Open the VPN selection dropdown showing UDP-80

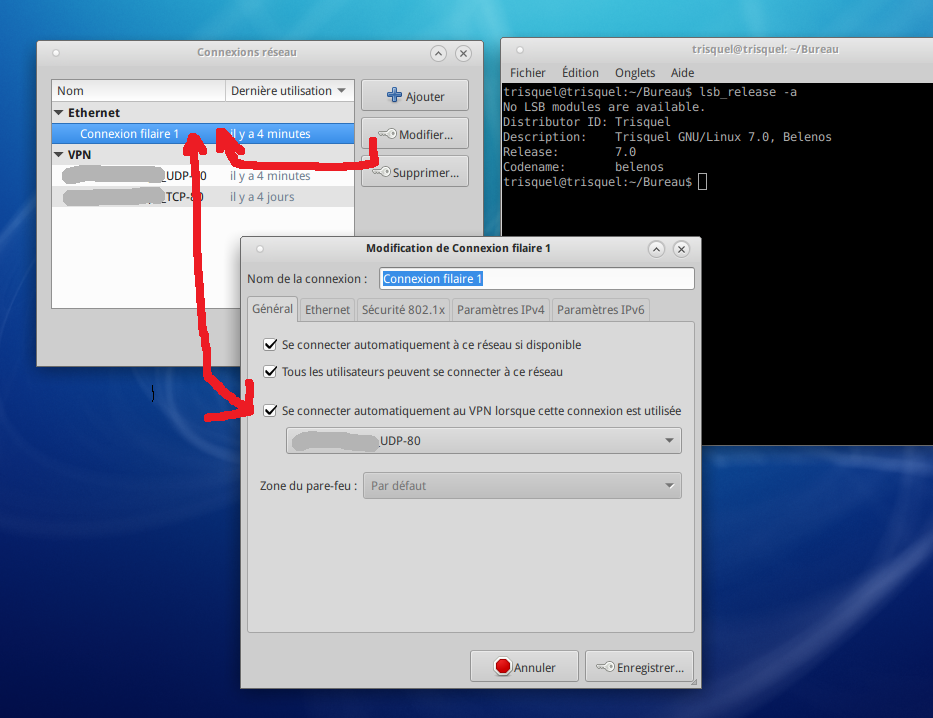pyautogui.click(x=484, y=441)
